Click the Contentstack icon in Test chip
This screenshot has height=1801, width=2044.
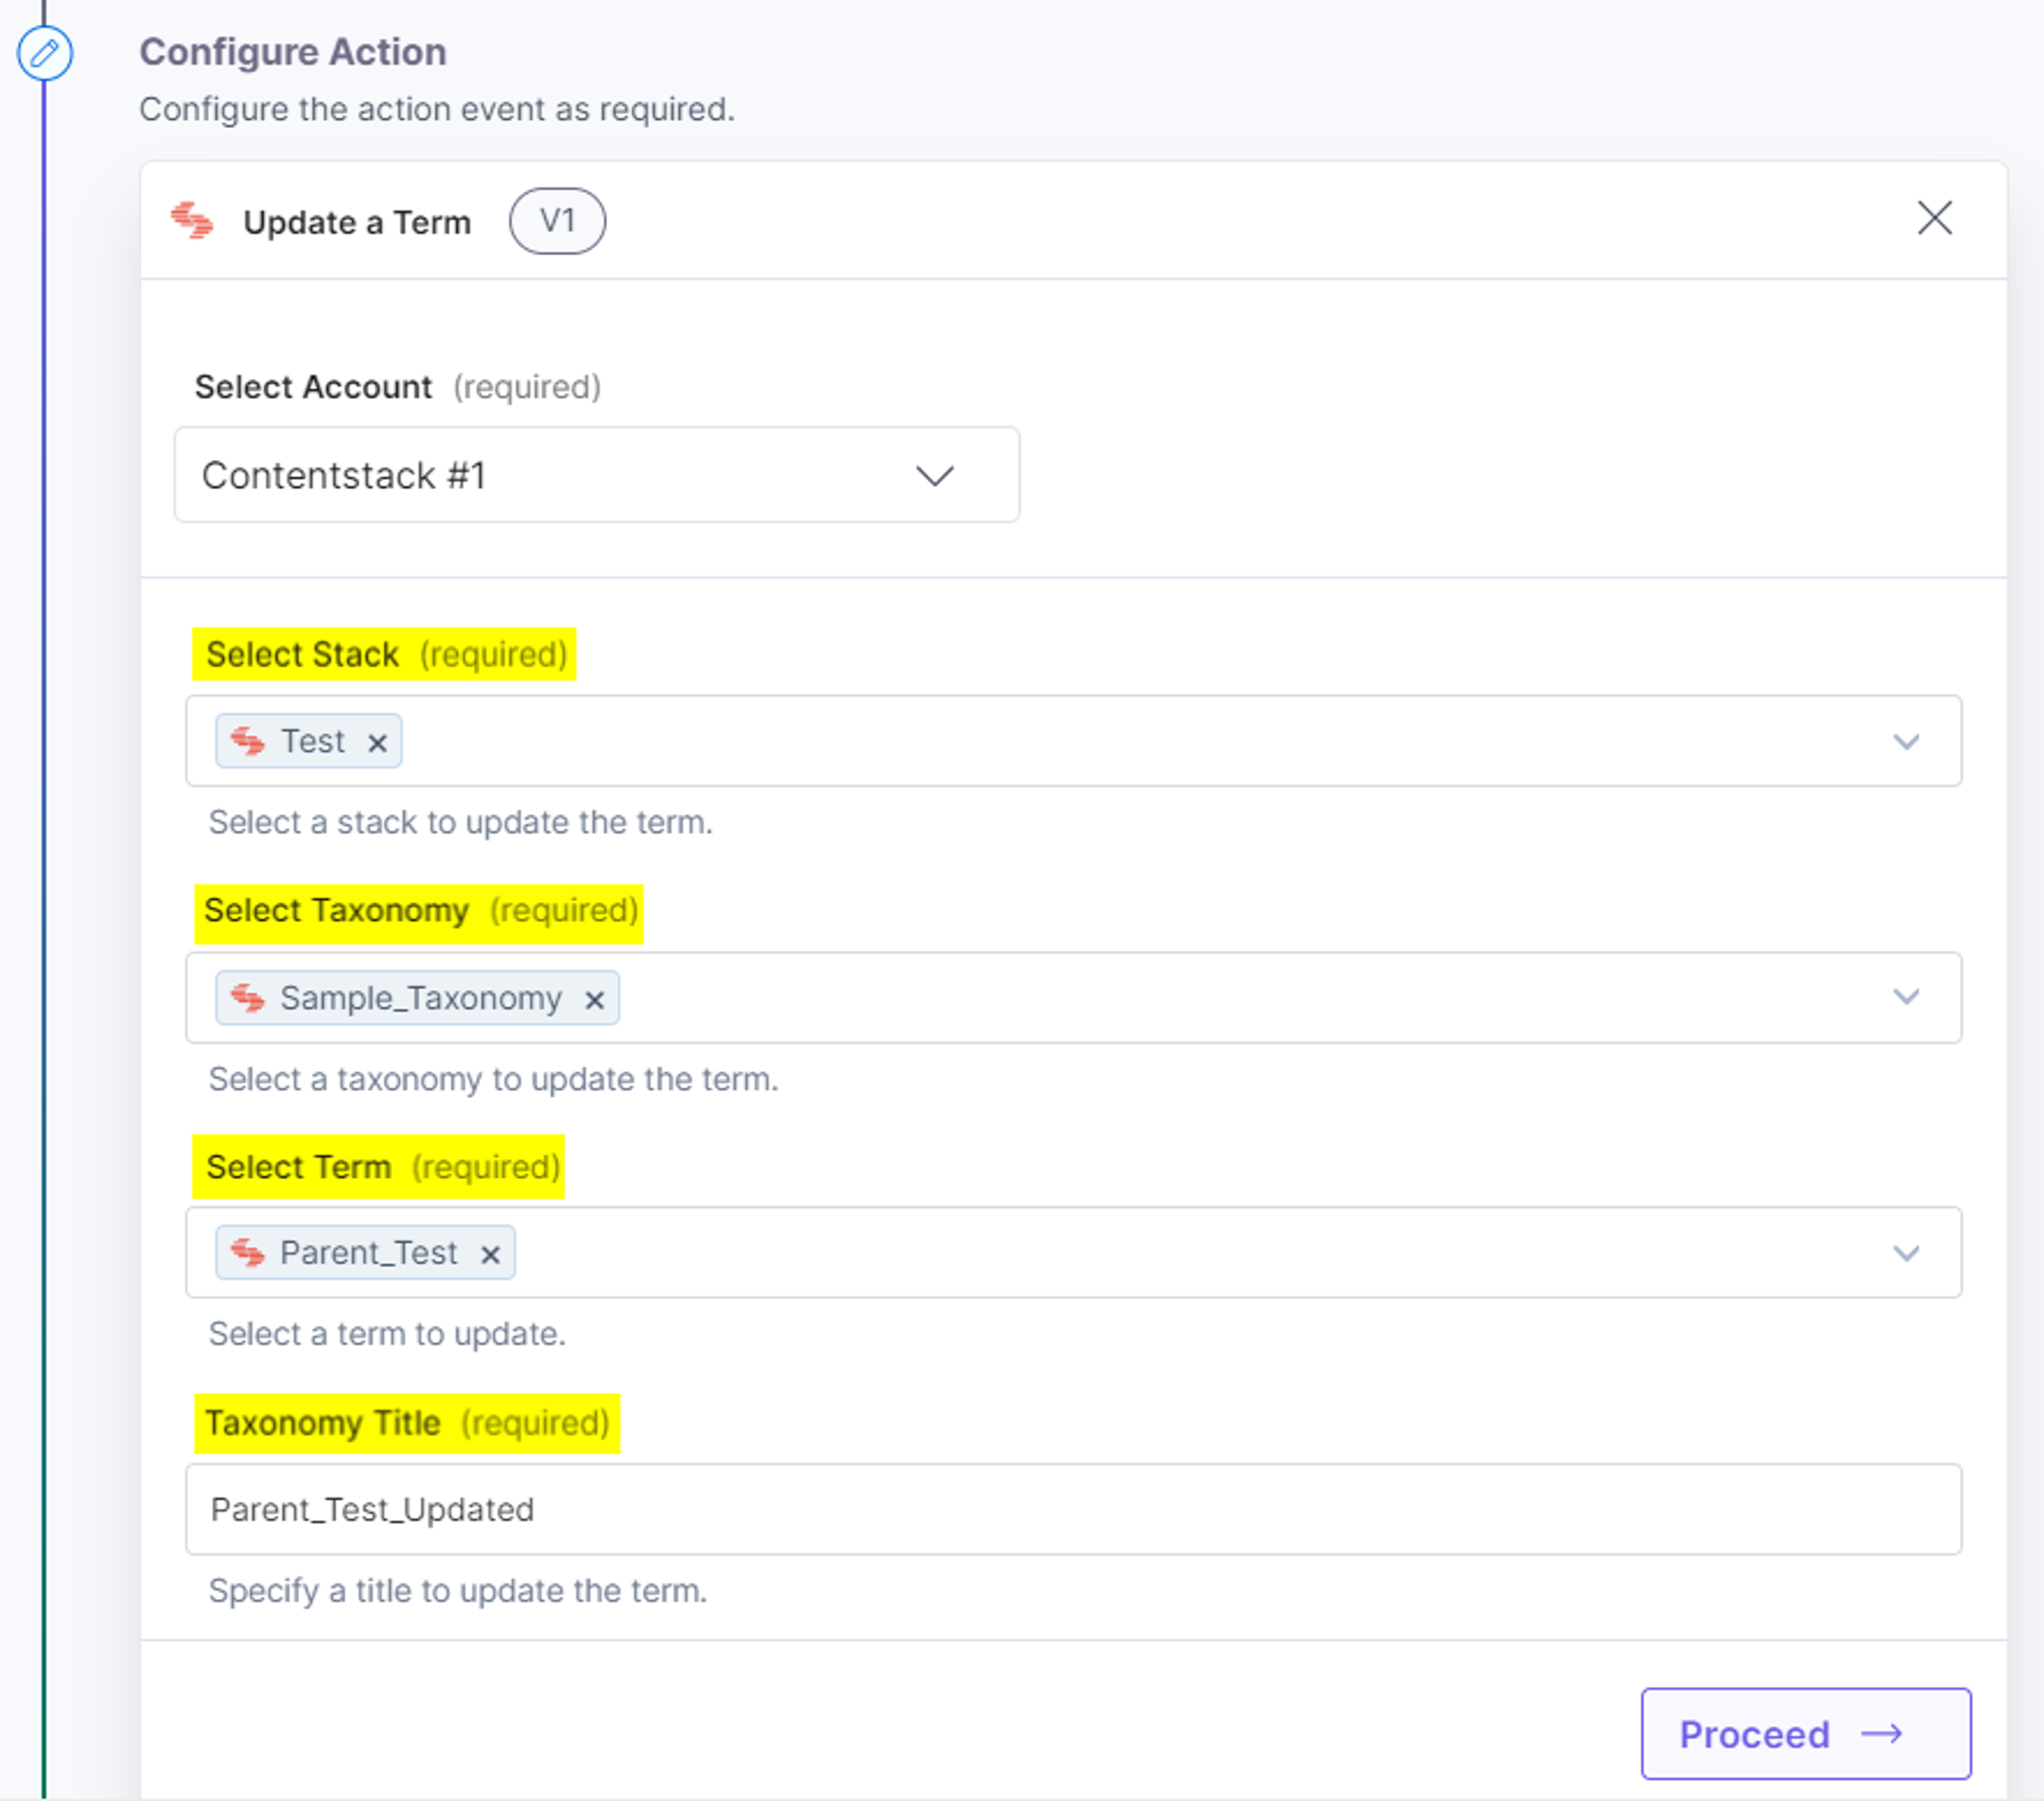point(247,741)
